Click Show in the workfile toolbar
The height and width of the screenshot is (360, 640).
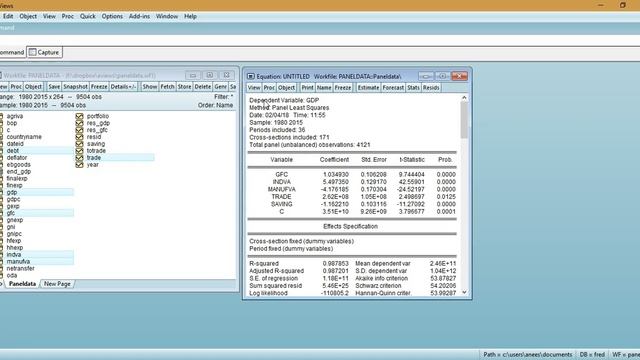click(x=150, y=87)
